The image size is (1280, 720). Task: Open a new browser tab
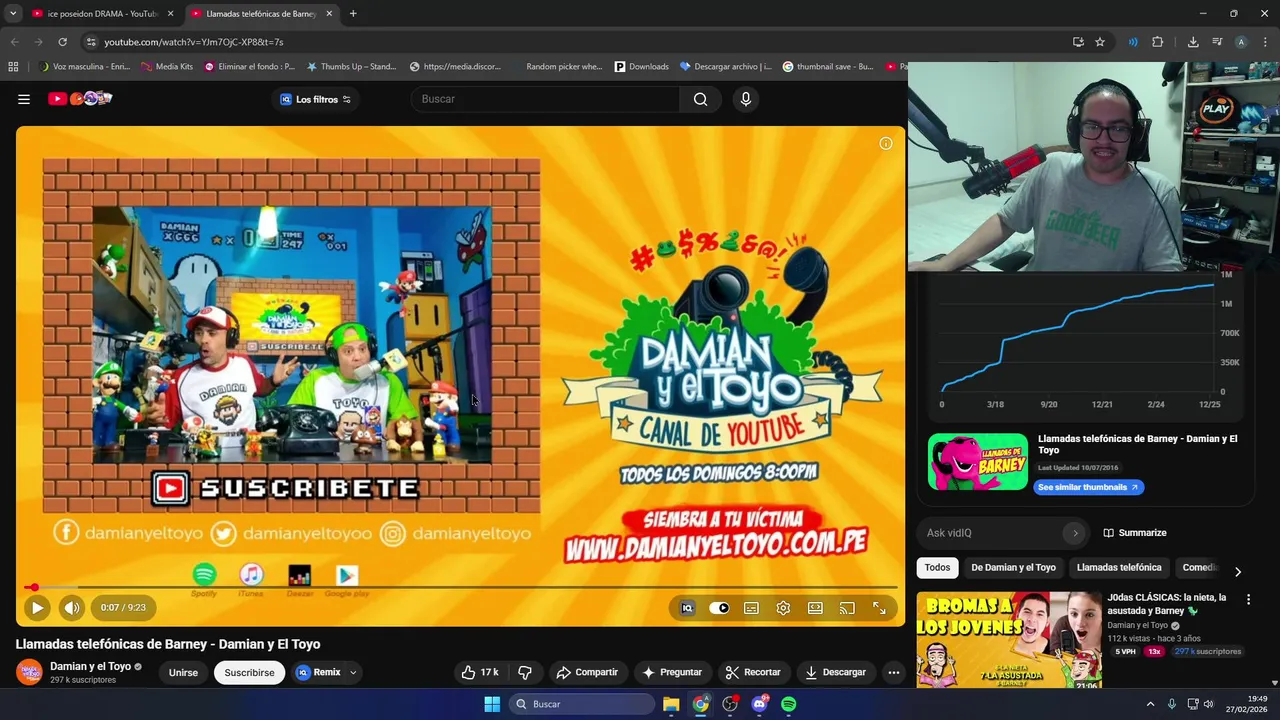coord(353,14)
